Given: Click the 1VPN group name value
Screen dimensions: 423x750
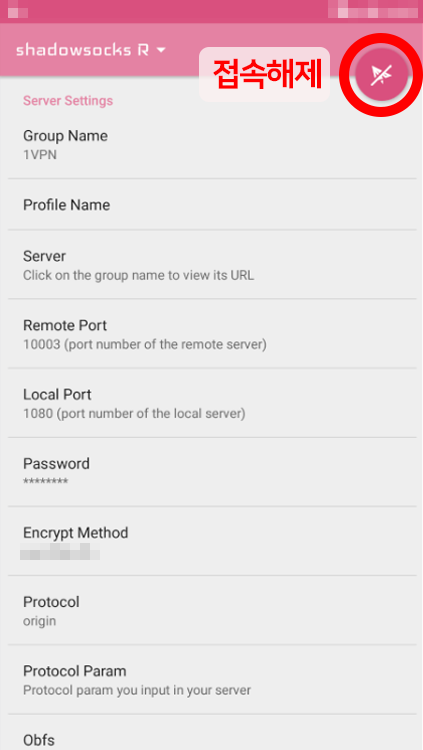Looking at the screenshot, I should [x=40, y=155].
